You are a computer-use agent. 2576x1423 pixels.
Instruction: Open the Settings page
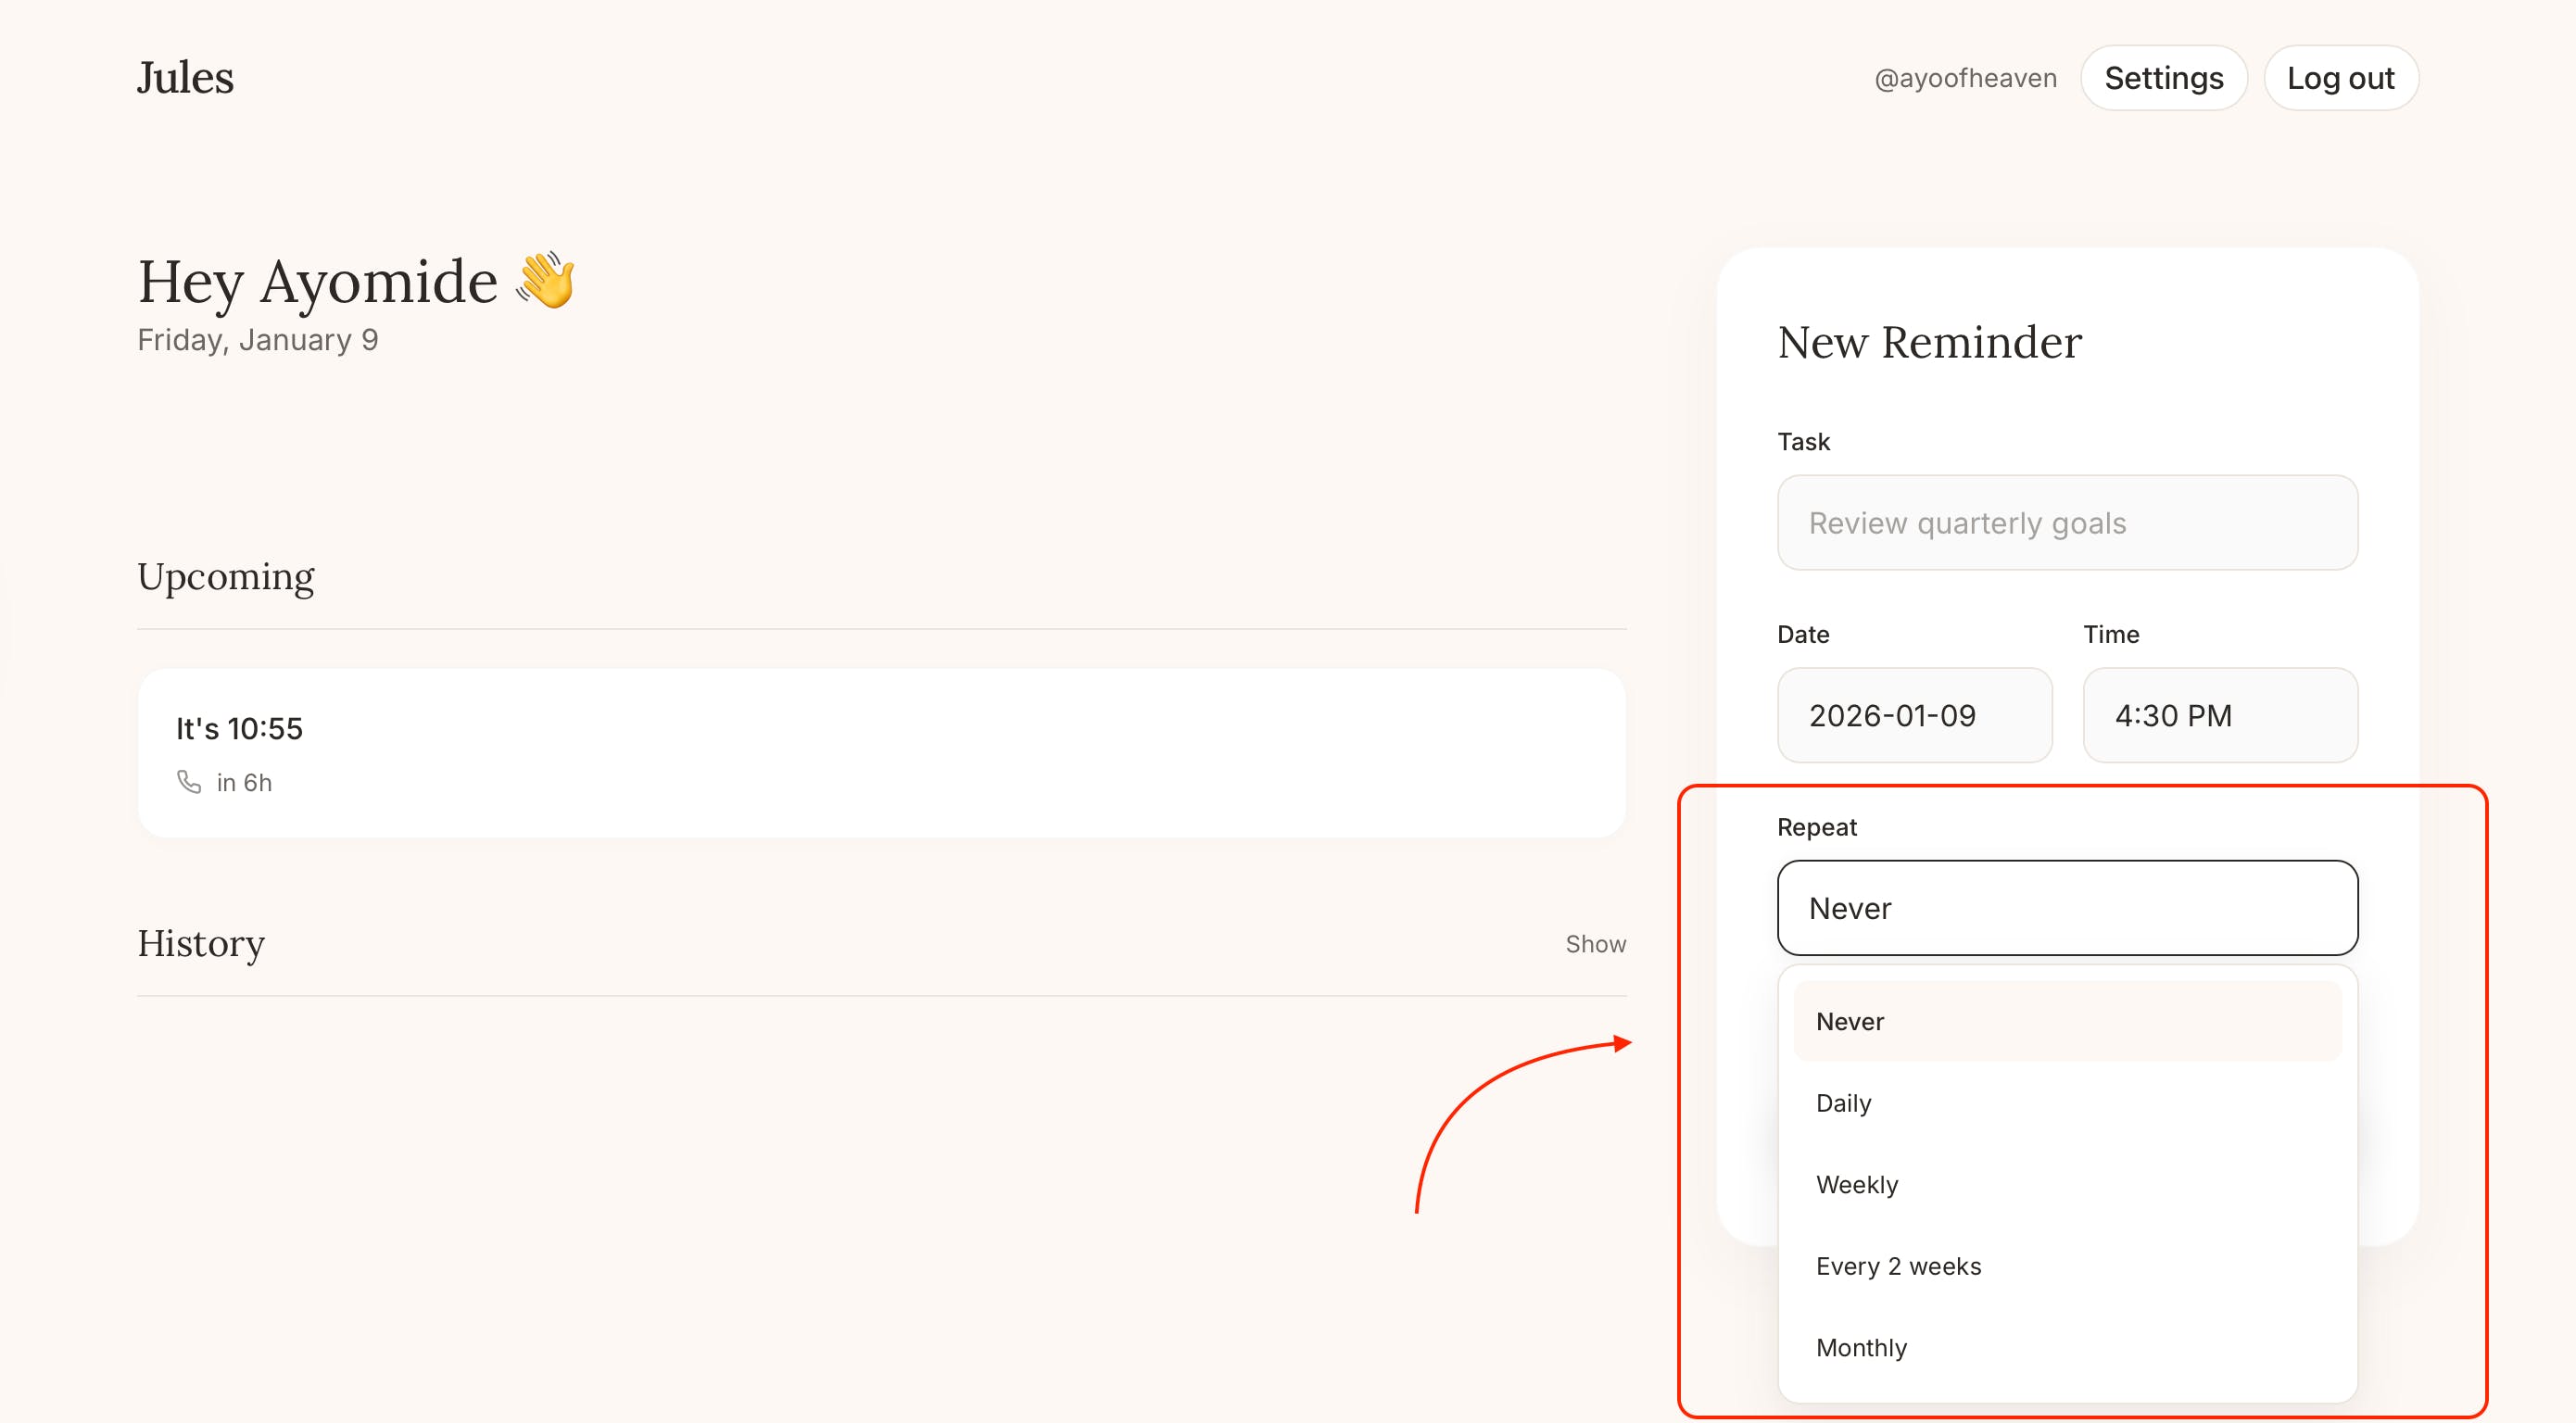click(2163, 78)
